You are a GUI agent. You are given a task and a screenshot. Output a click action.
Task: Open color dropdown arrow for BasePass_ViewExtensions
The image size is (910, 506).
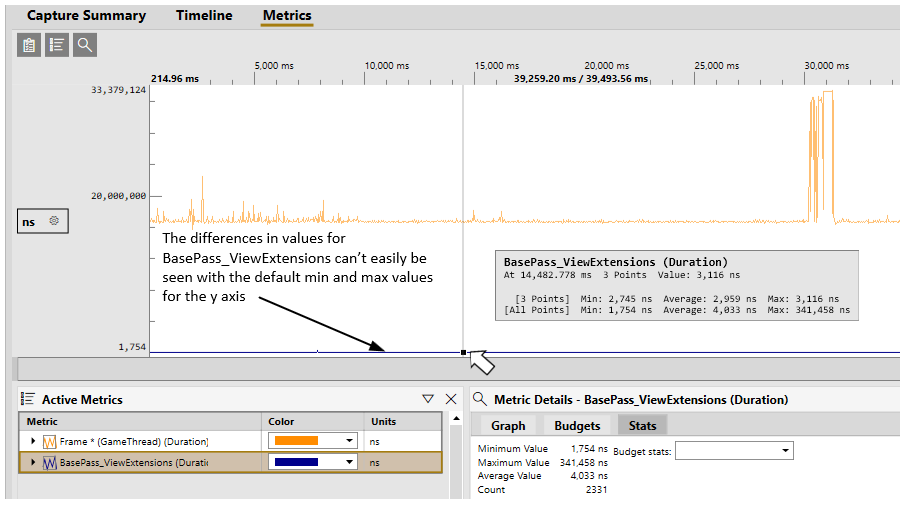coord(349,462)
